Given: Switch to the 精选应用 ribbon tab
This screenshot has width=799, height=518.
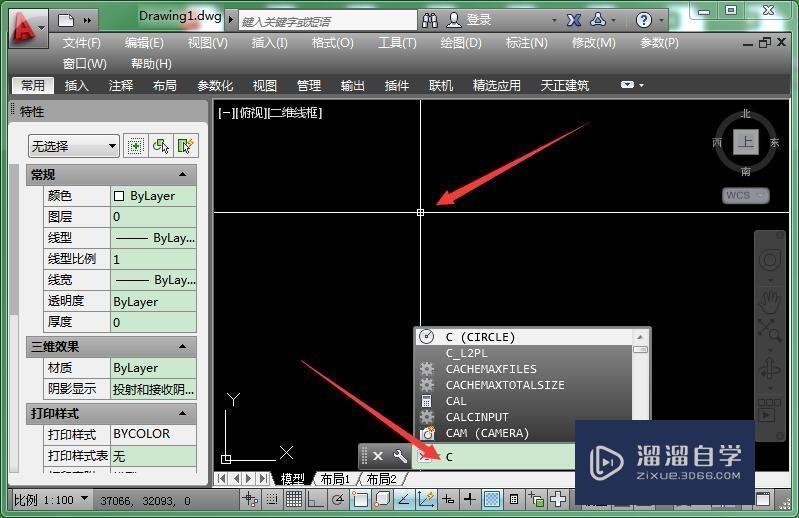Looking at the screenshot, I should coord(497,85).
